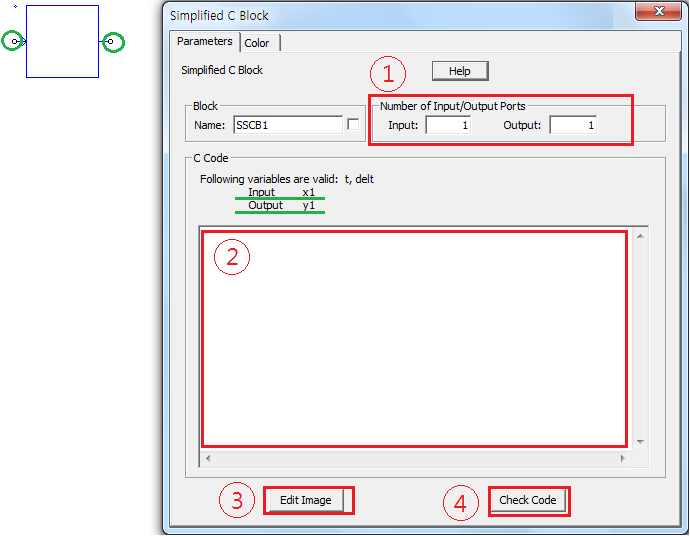Click inside the C Code editor area
Screen dimensions: 690x537
click(415, 340)
